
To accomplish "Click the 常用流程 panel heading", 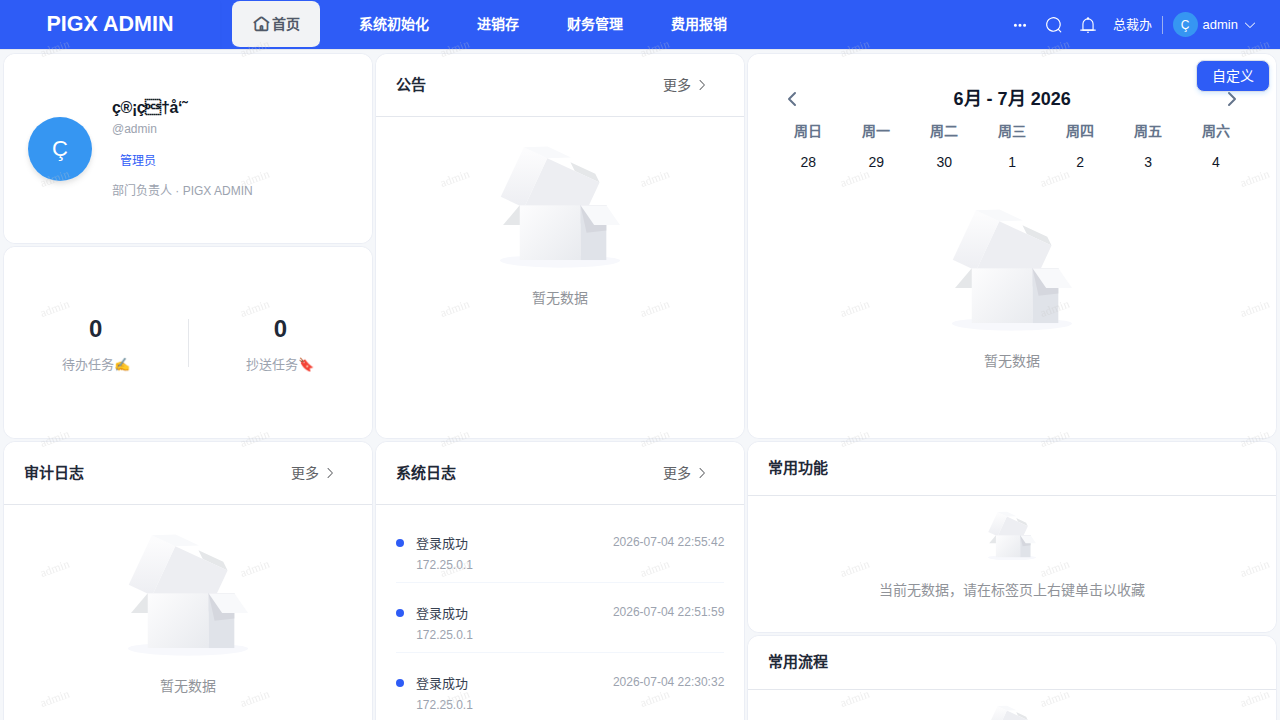I will [798, 662].
